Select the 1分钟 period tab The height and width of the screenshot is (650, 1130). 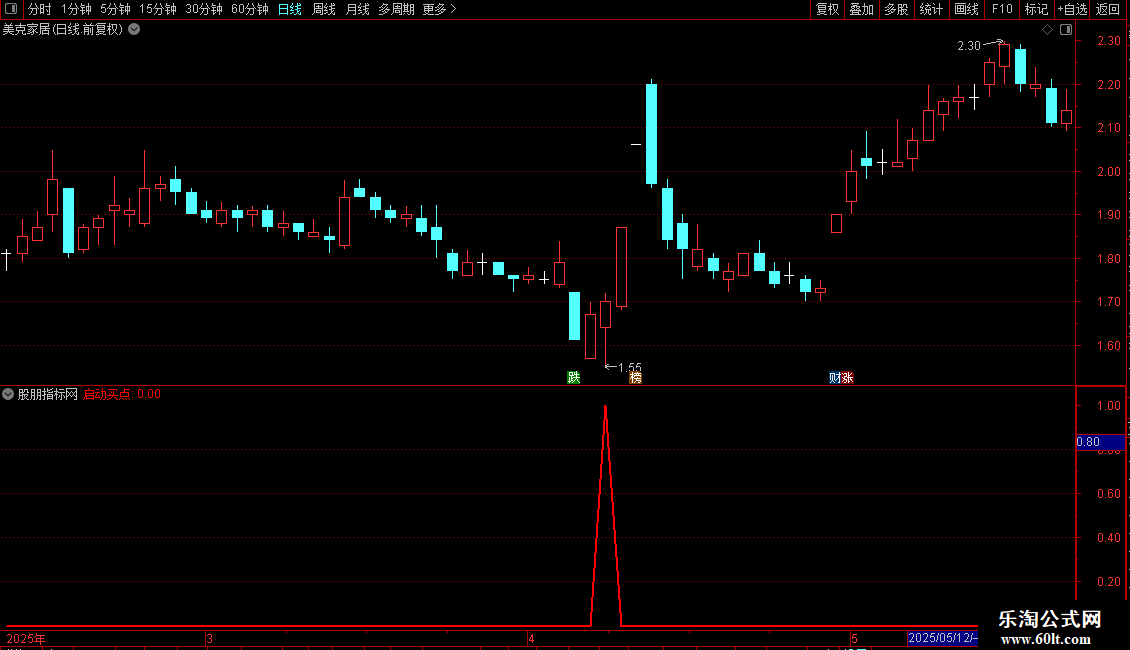pos(76,9)
